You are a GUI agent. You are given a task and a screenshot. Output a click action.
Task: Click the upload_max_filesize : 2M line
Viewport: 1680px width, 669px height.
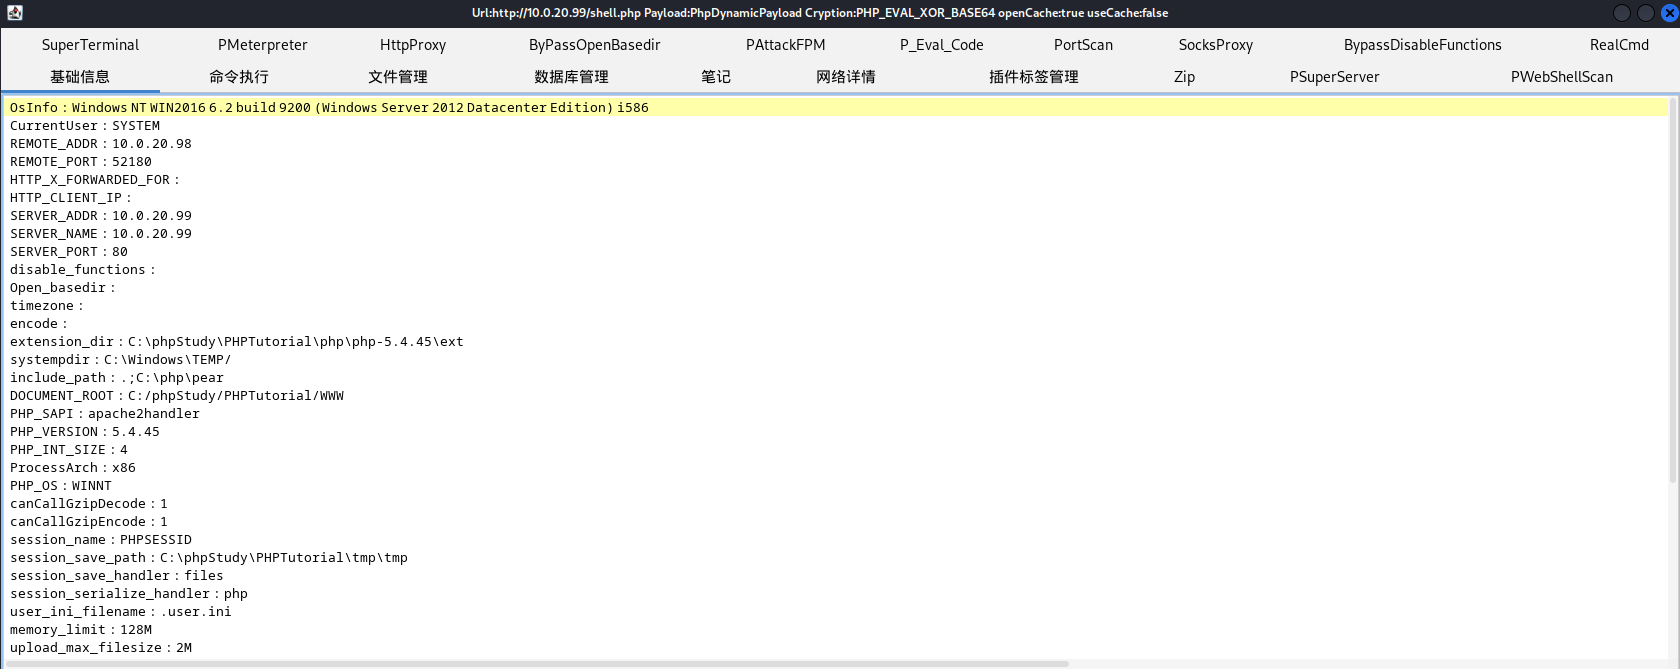pos(101,647)
